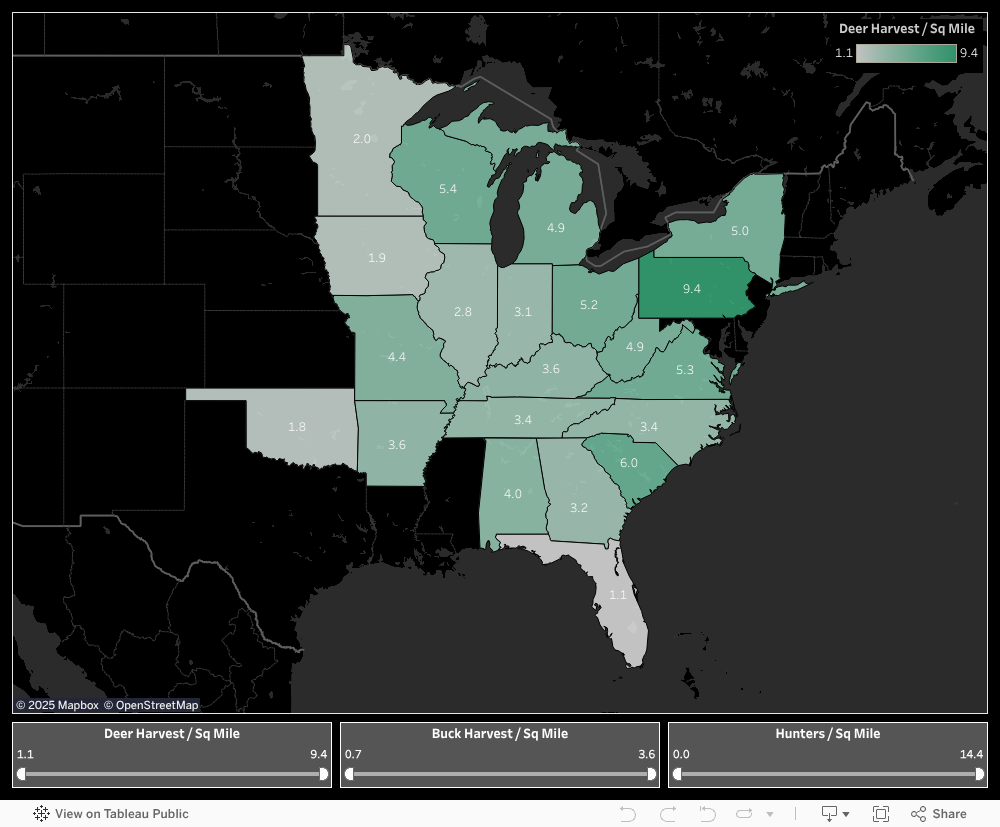1000x827 pixels.
Task: Click the Undo arrow icon
Action: pyautogui.click(x=627, y=814)
